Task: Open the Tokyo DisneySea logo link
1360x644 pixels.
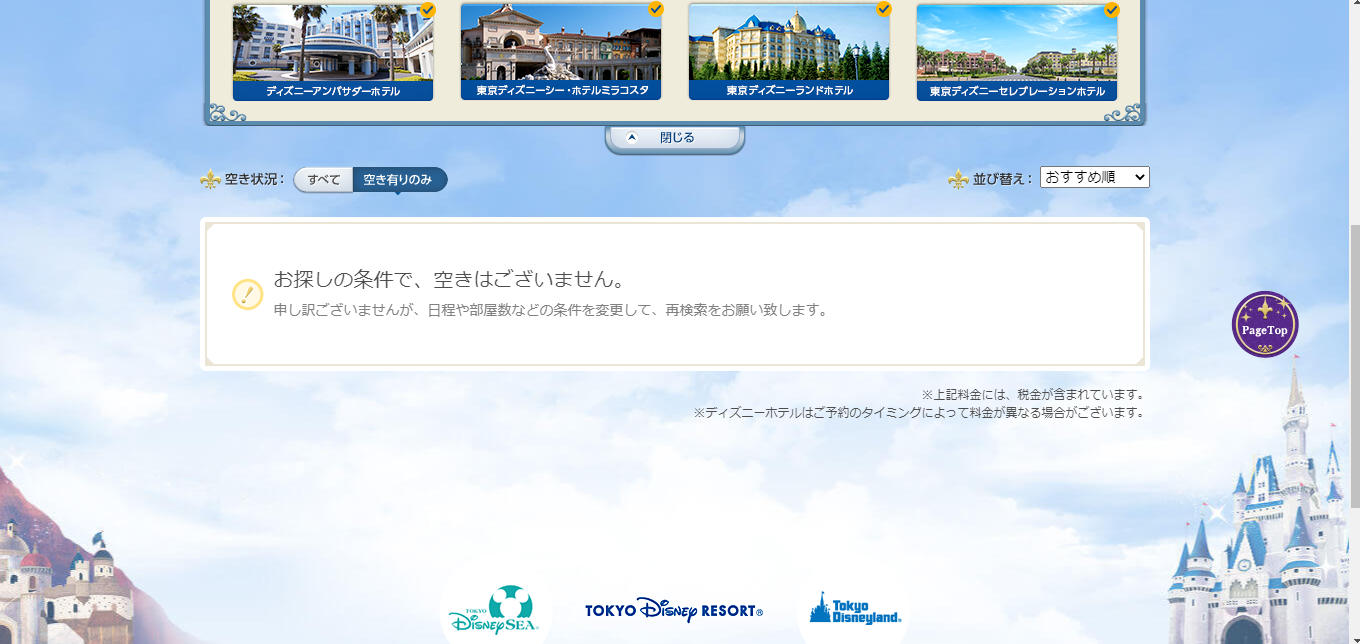Action: click(x=495, y=612)
